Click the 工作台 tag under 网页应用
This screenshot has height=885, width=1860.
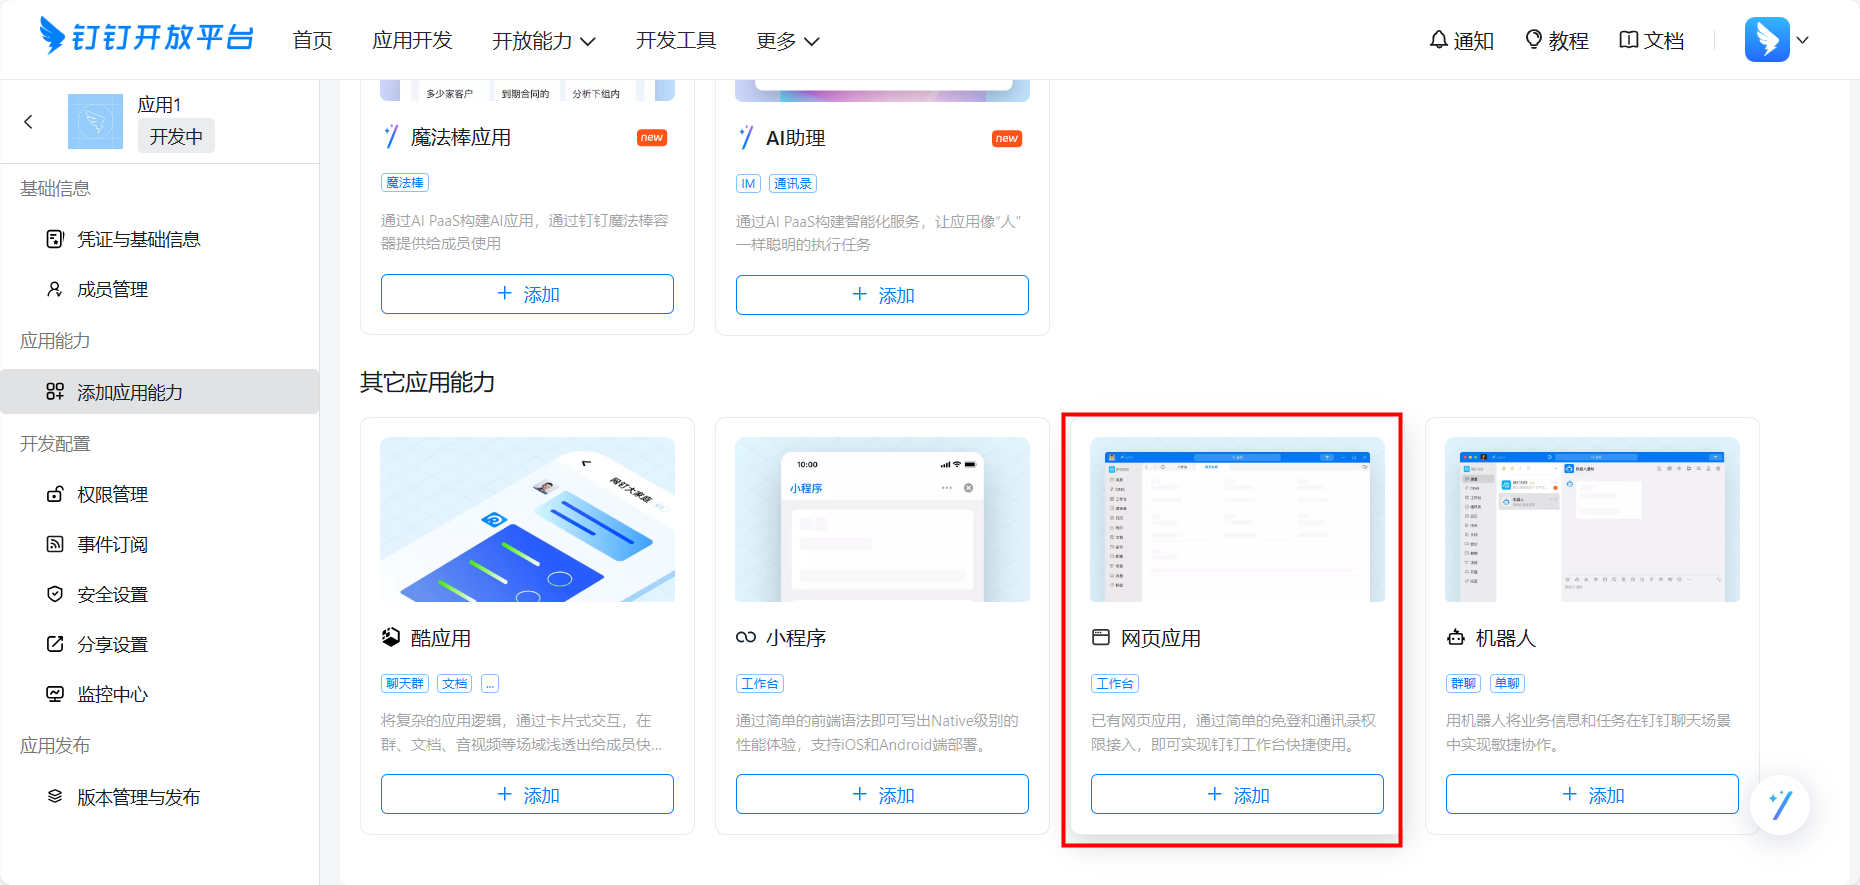coord(1115,683)
